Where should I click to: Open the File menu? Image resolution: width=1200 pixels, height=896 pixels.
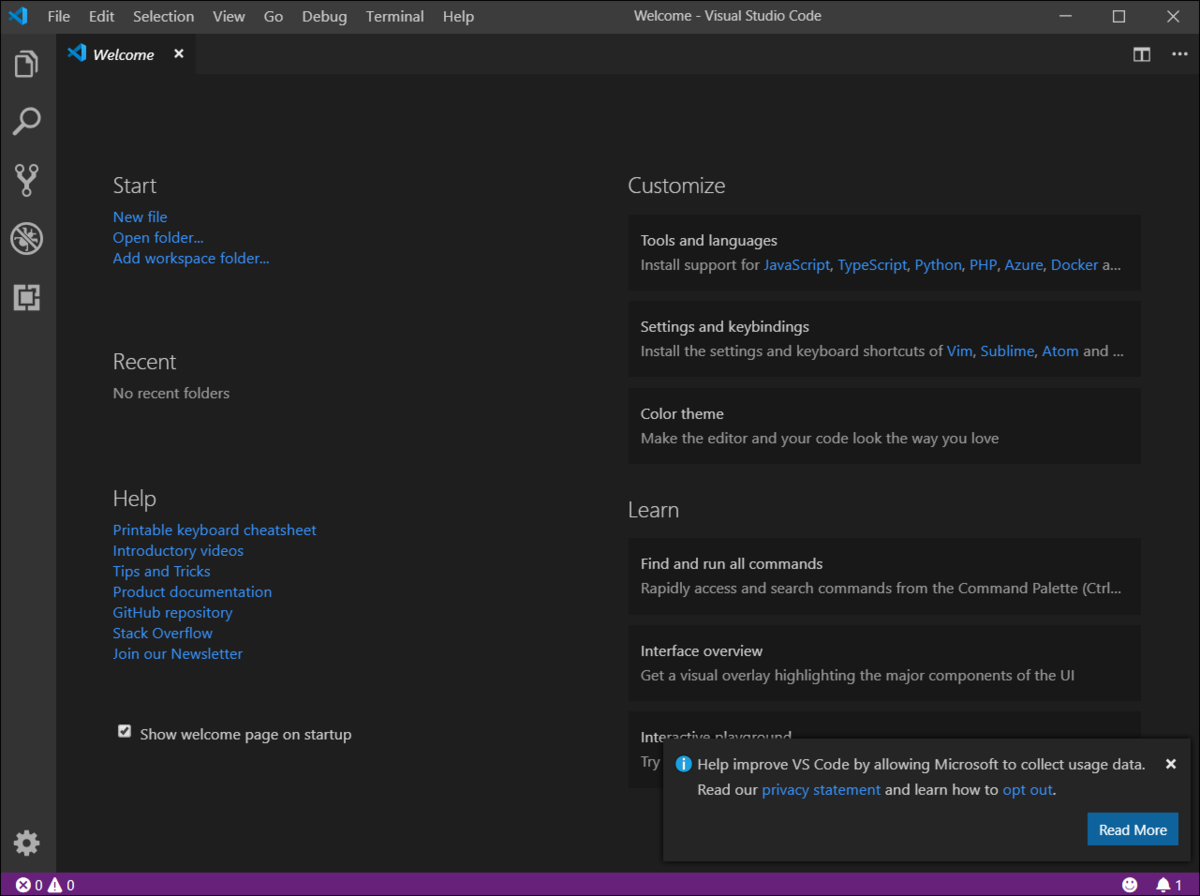click(x=59, y=17)
